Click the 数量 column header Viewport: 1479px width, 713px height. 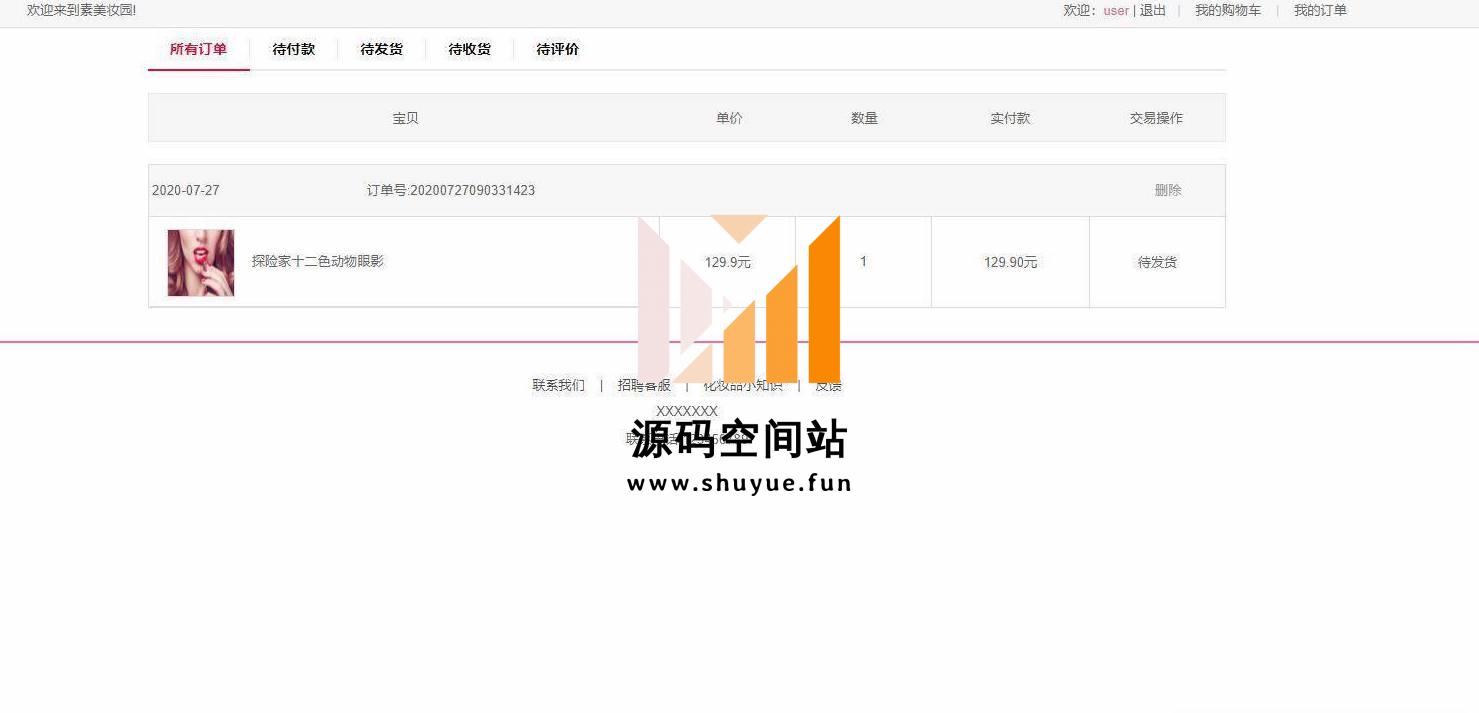[x=864, y=118]
